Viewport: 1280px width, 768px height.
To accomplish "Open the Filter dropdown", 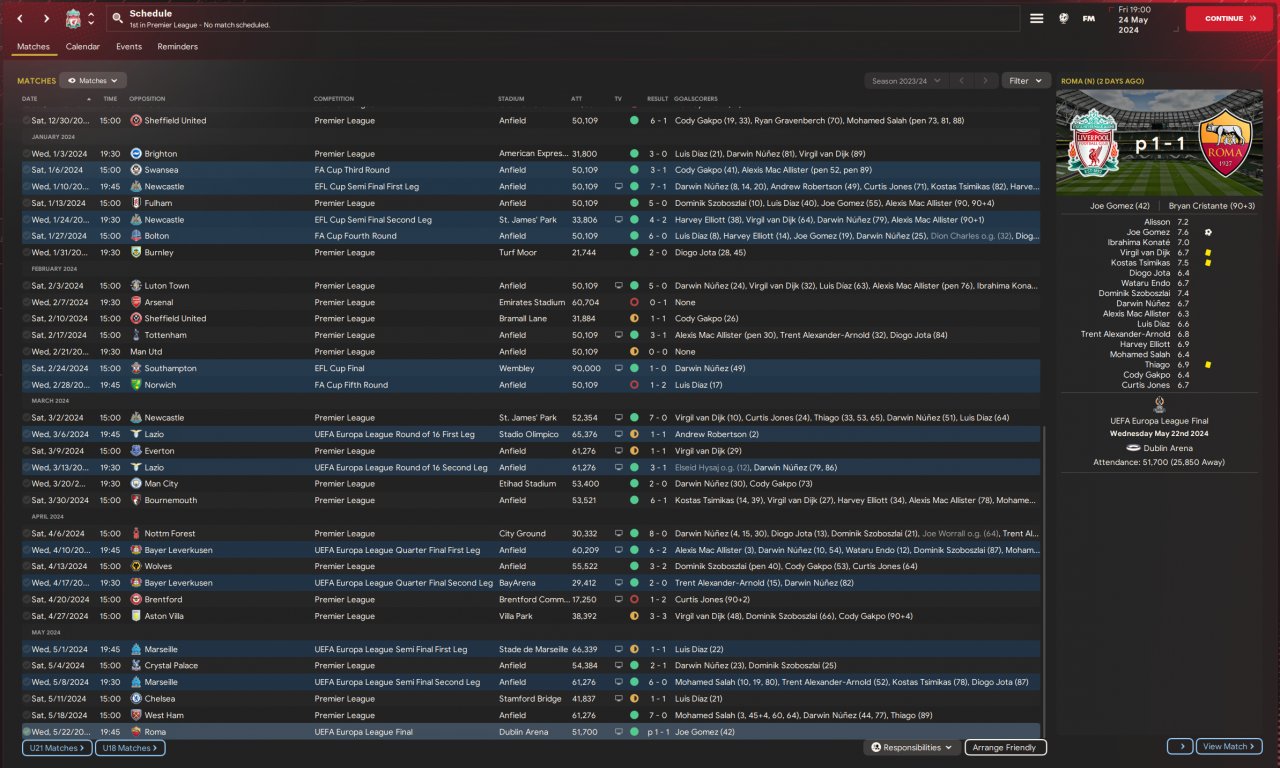I will 1025,81.
